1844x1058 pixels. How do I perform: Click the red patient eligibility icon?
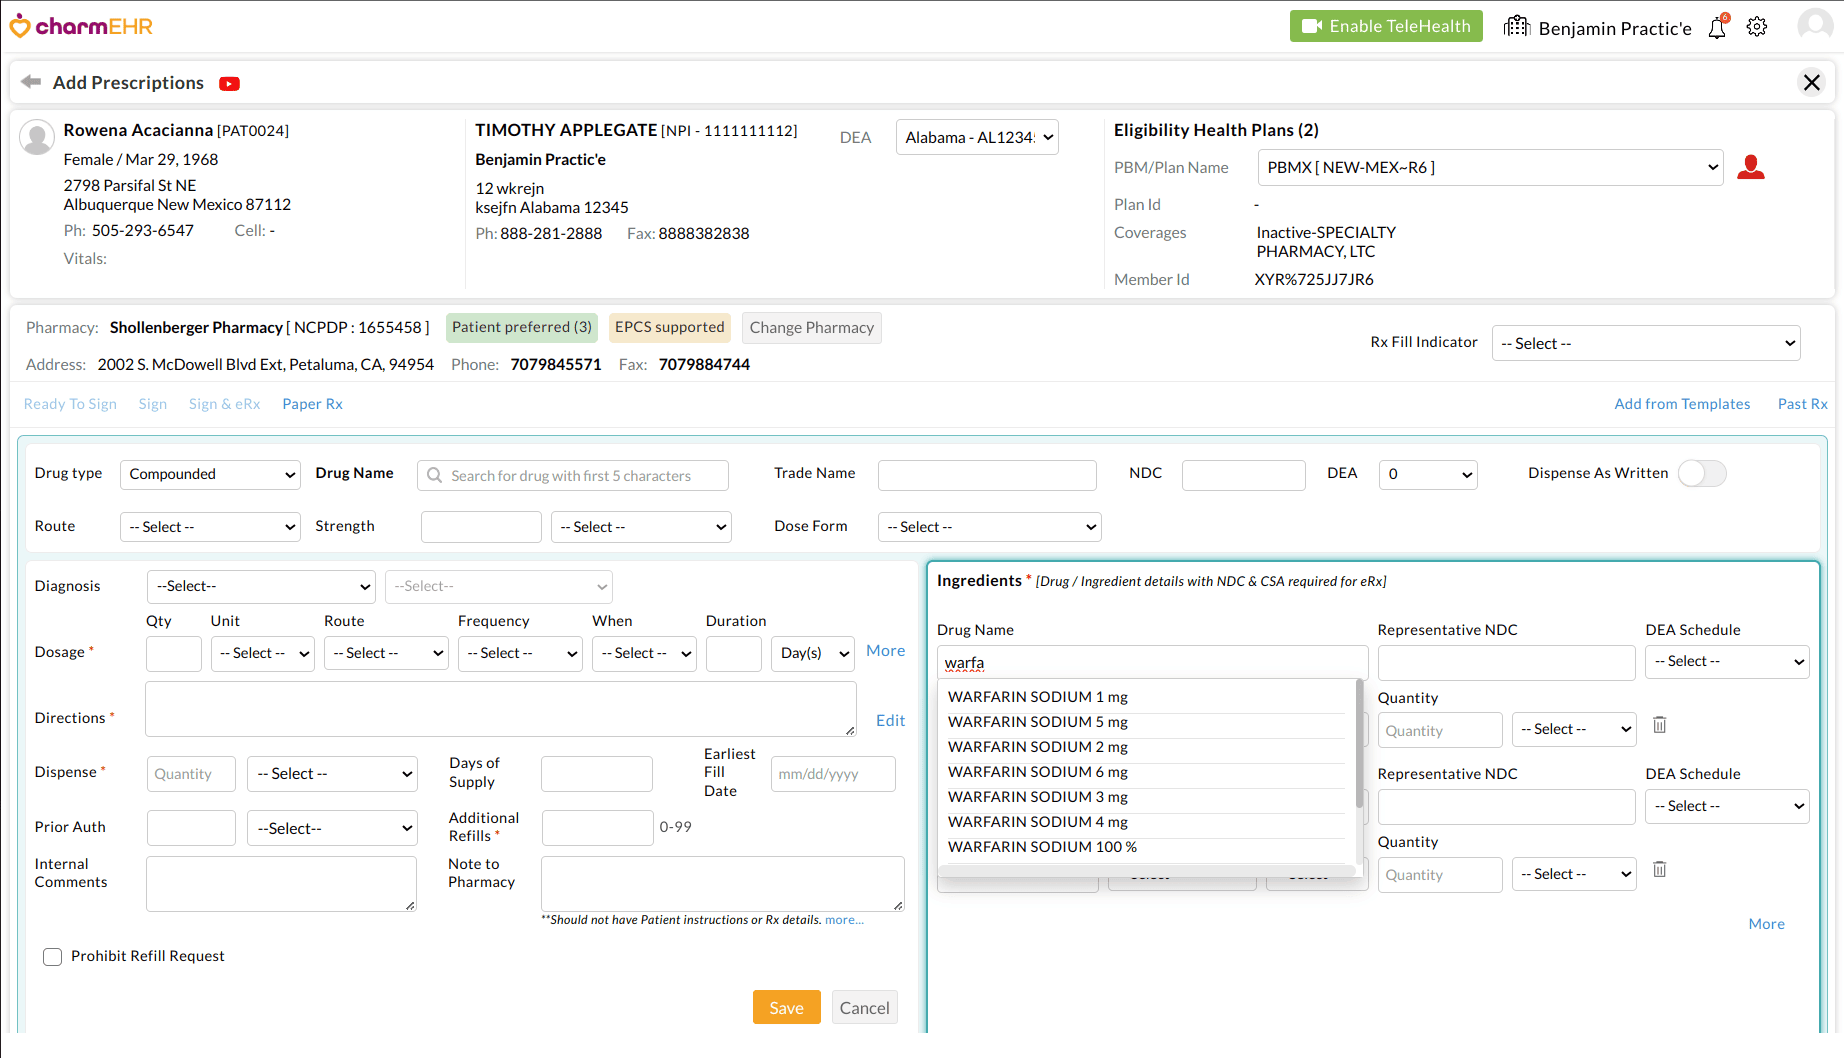point(1750,168)
